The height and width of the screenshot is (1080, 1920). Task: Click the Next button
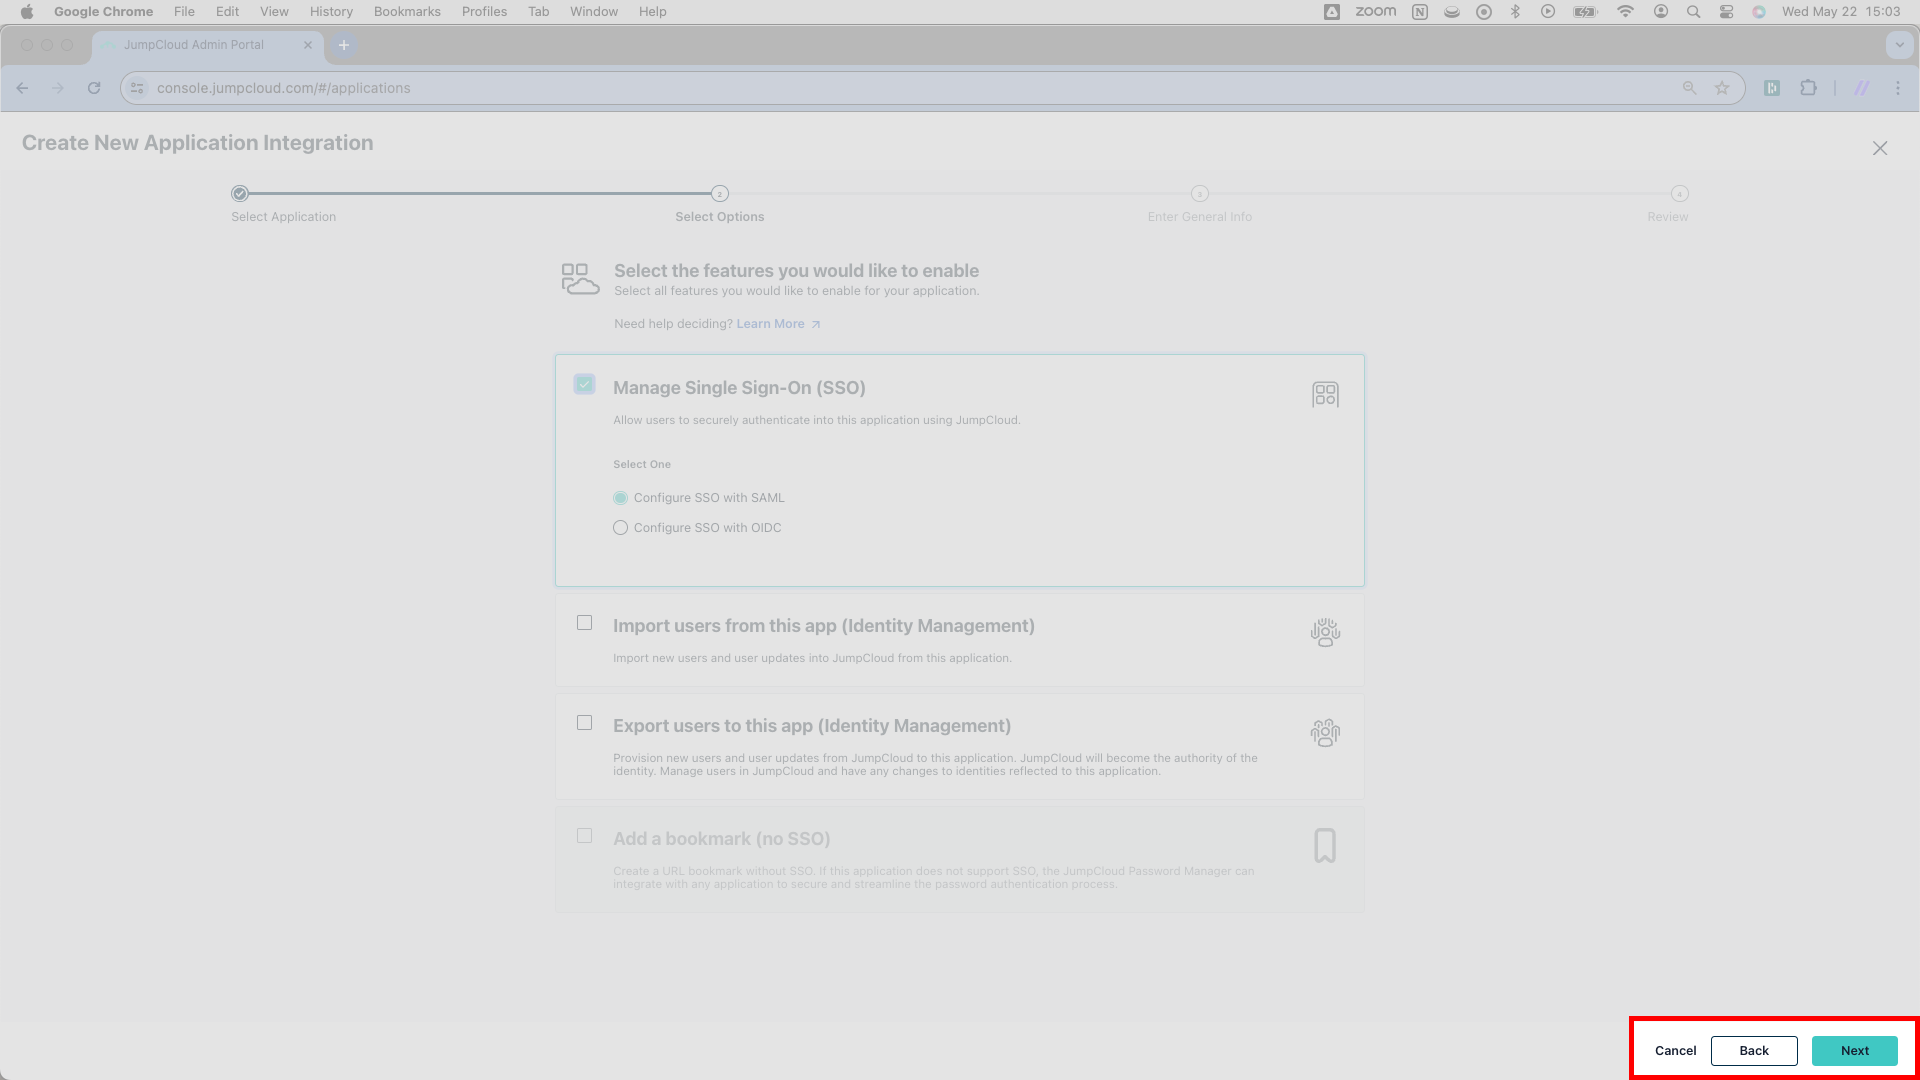point(1855,1051)
